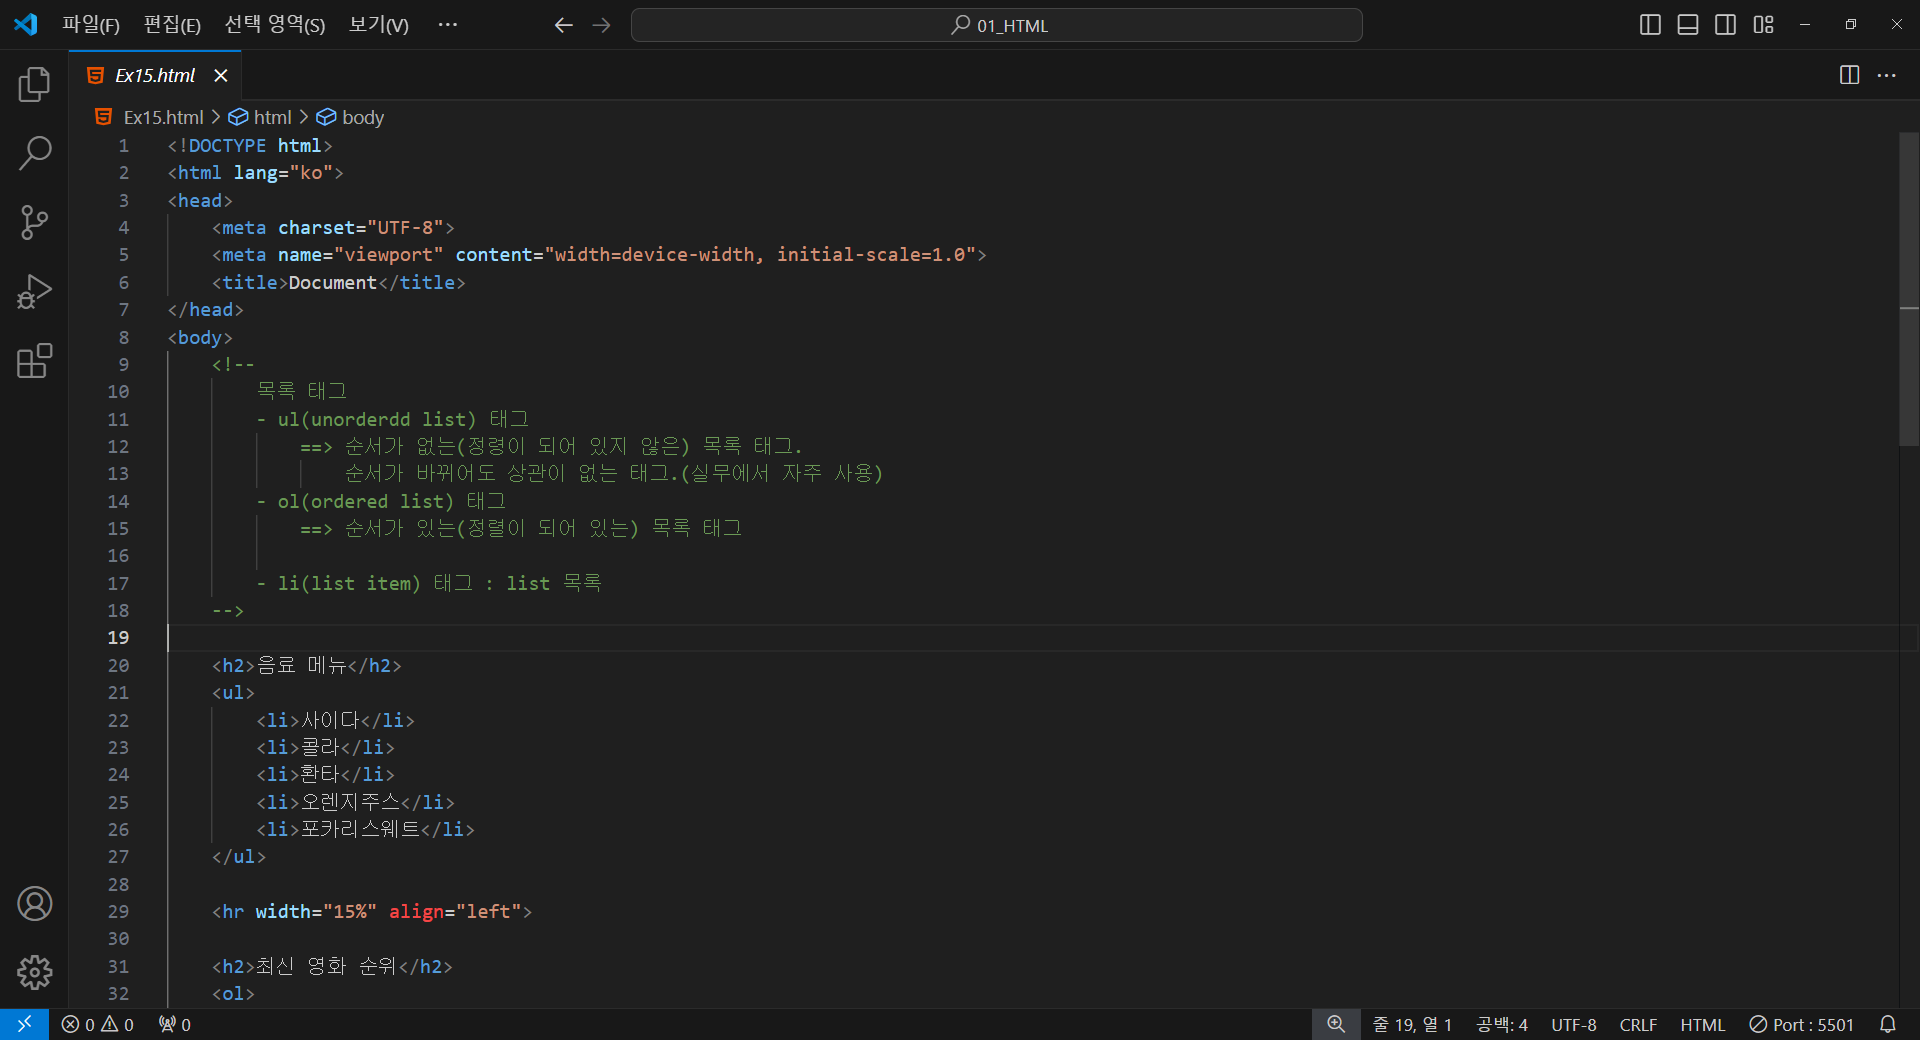
Task: Open the Explorer view in activity bar
Action: [34, 85]
